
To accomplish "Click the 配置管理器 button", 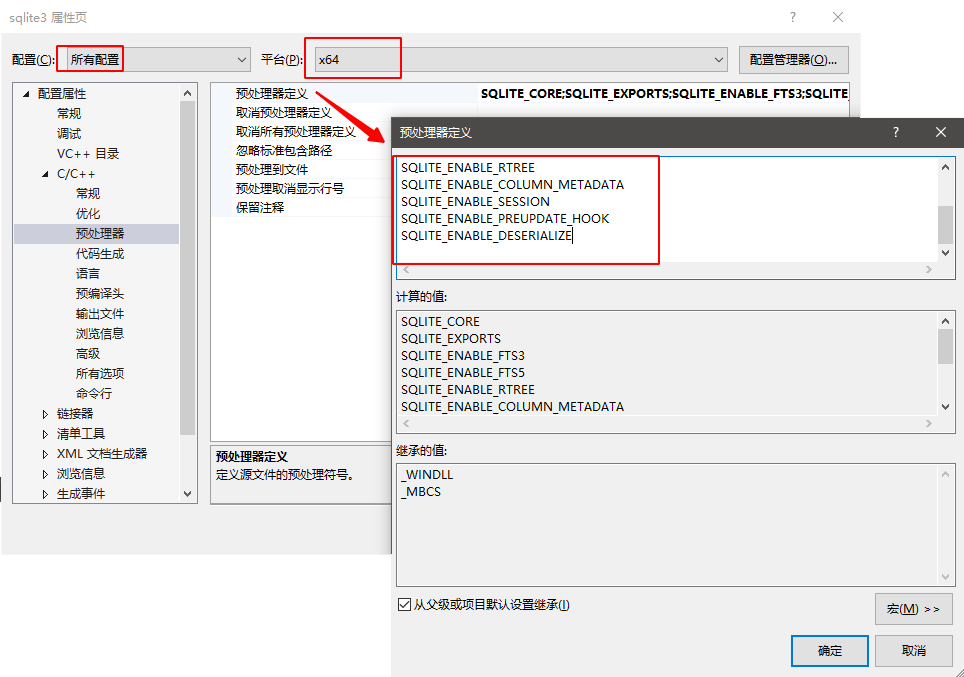I will [x=793, y=59].
